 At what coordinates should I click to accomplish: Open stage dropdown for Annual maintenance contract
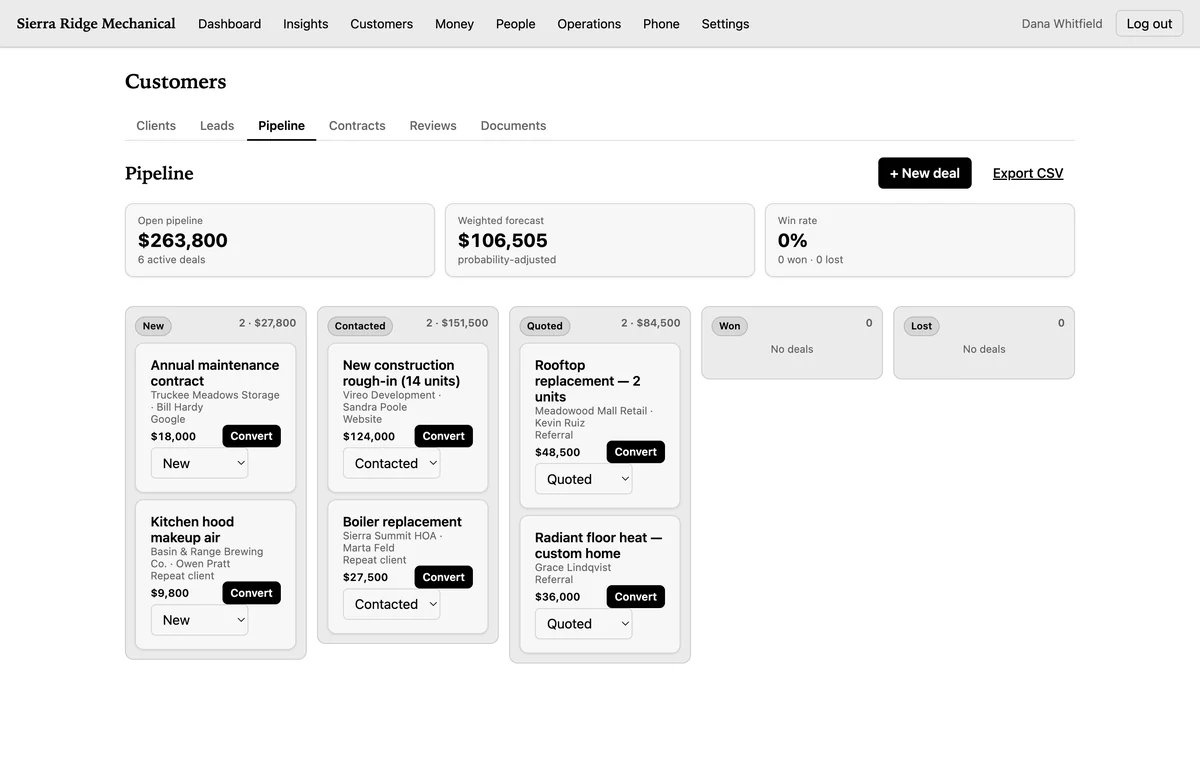tap(199, 463)
